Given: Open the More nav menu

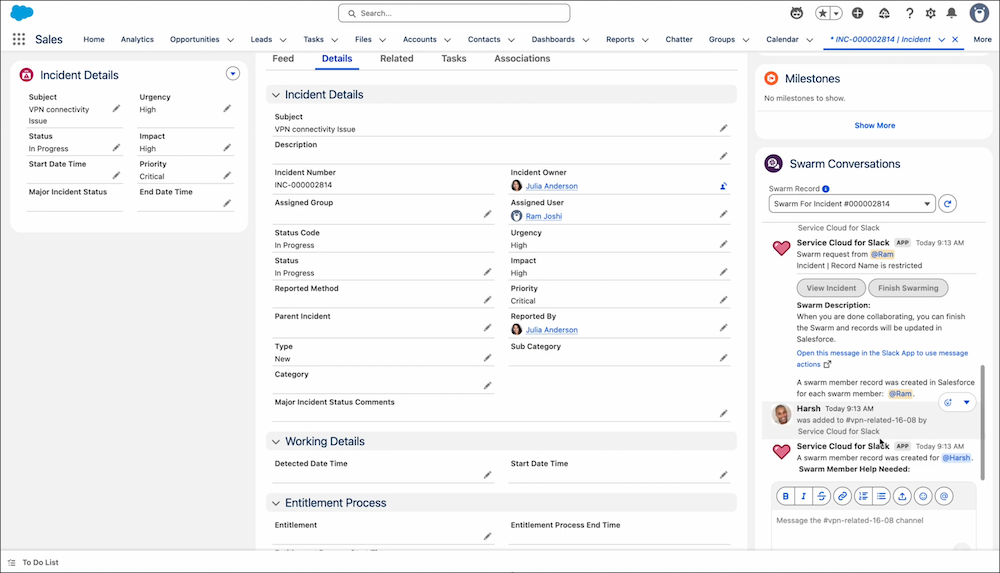Looking at the screenshot, I should 982,39.
